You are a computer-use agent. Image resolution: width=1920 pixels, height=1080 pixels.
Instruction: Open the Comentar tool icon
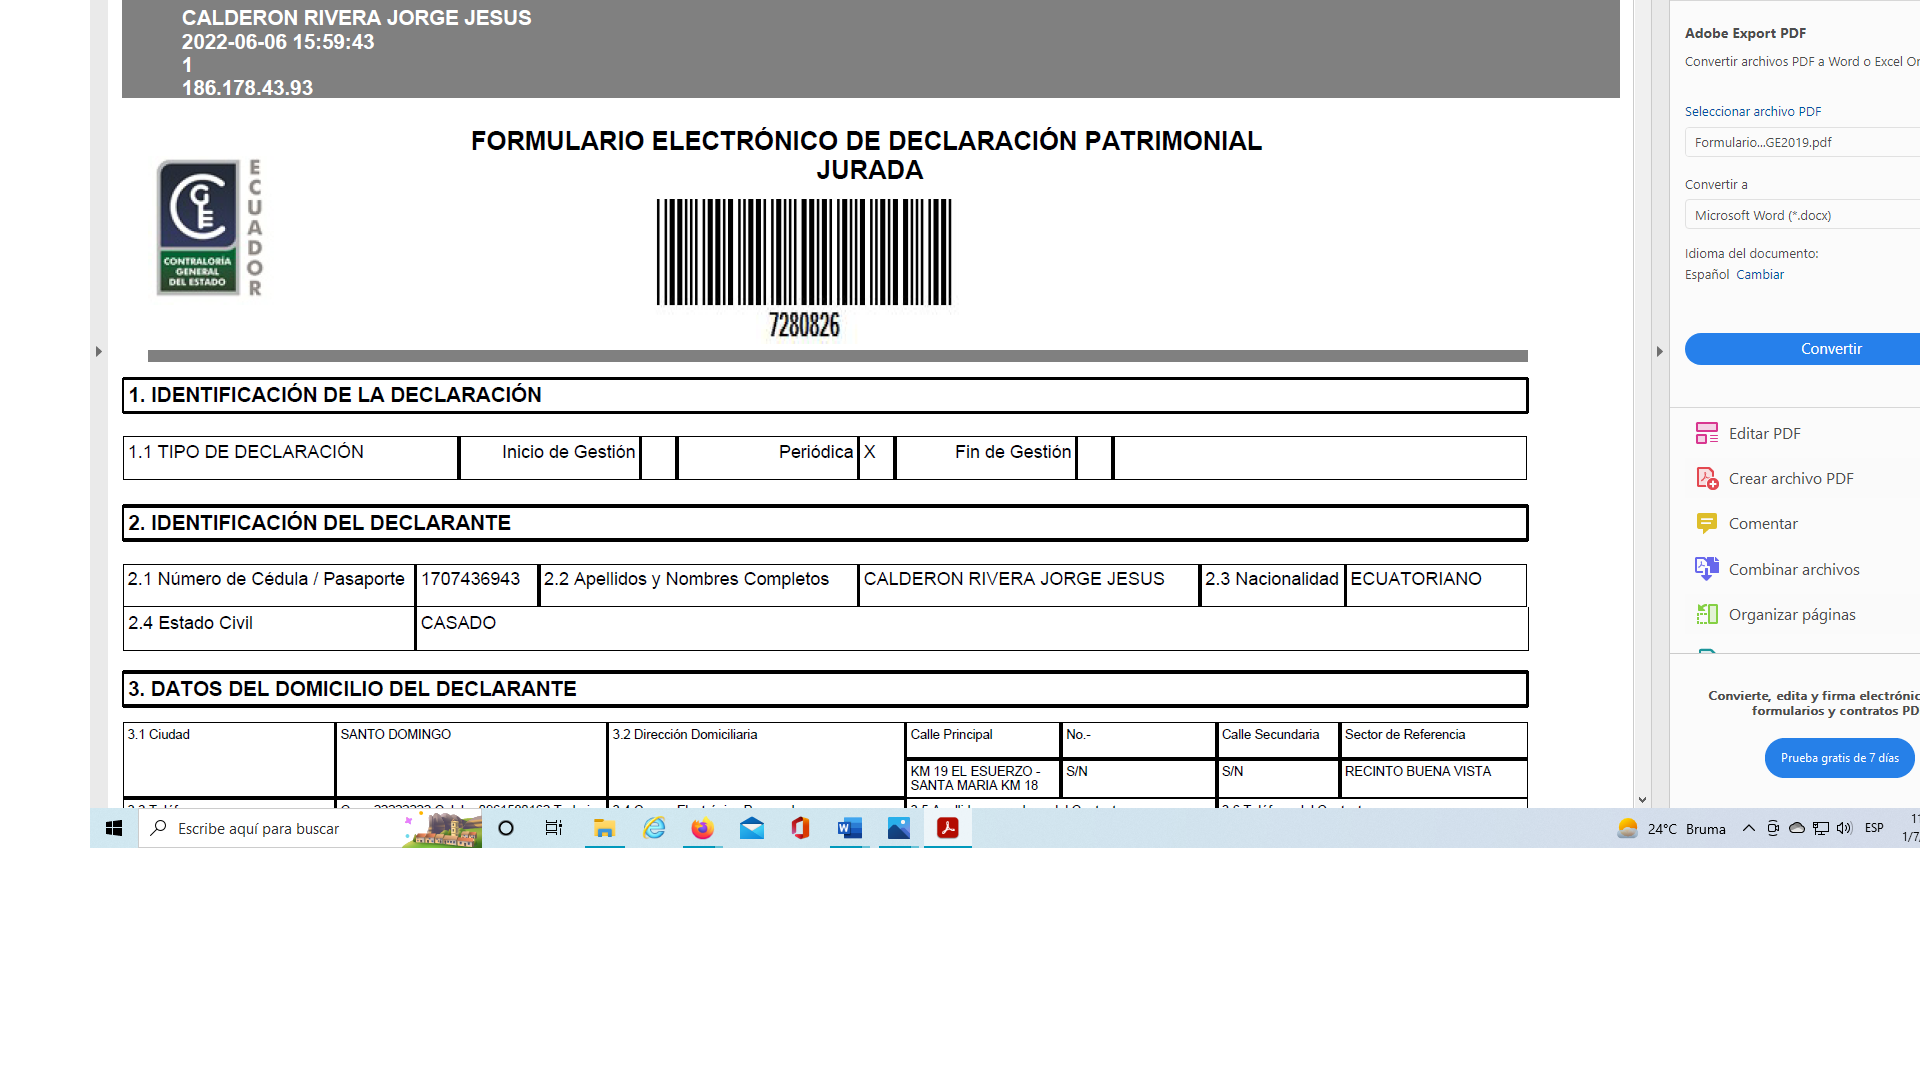tap(1706, 523)
